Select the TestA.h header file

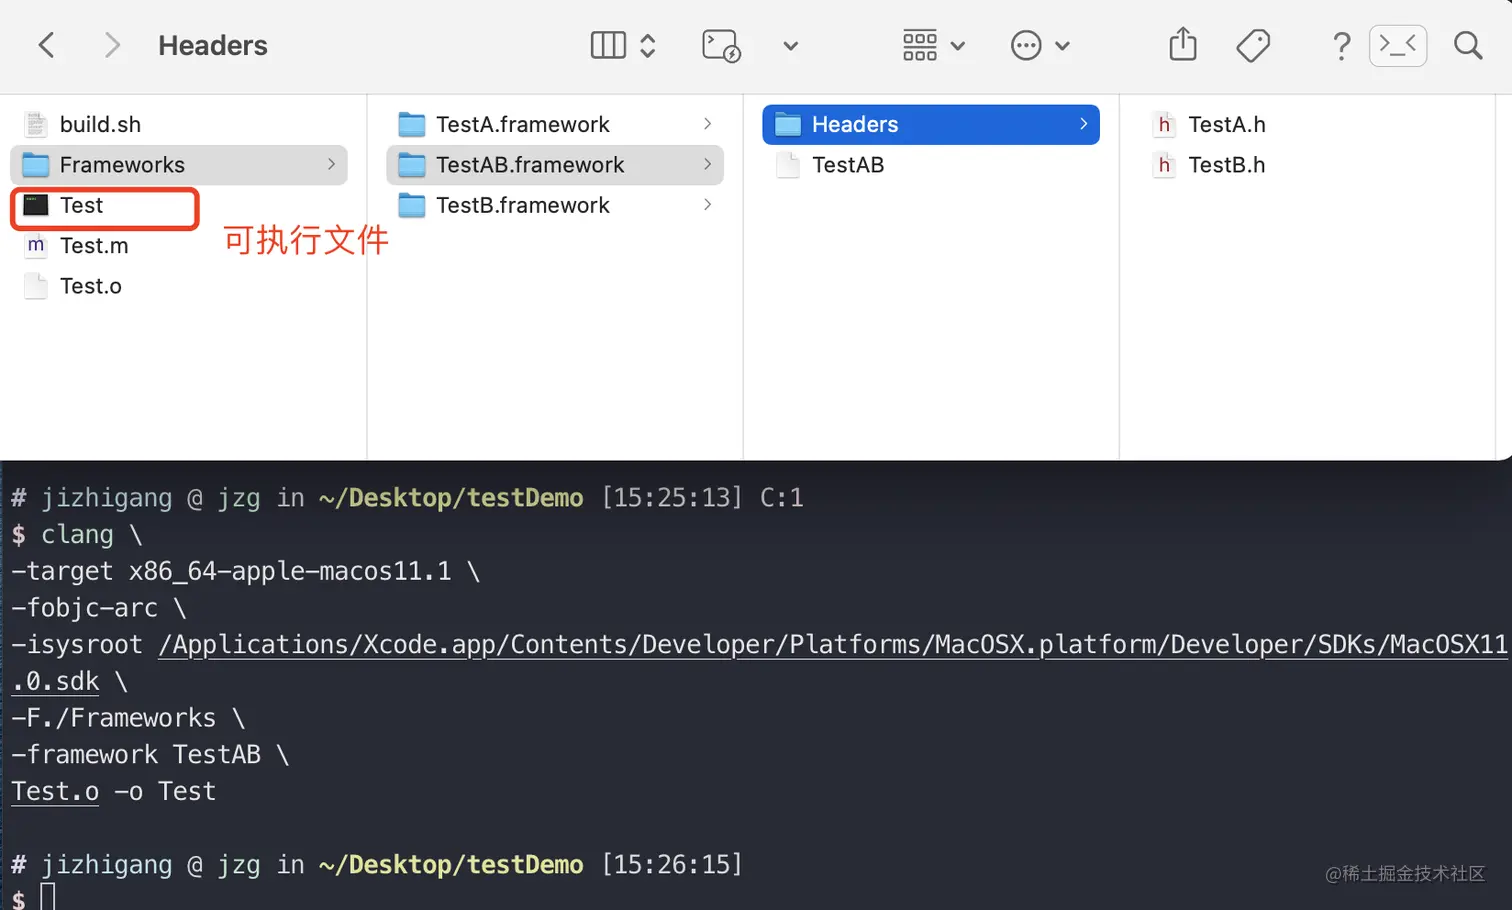pyautogui.click(x=1226, y=125)
